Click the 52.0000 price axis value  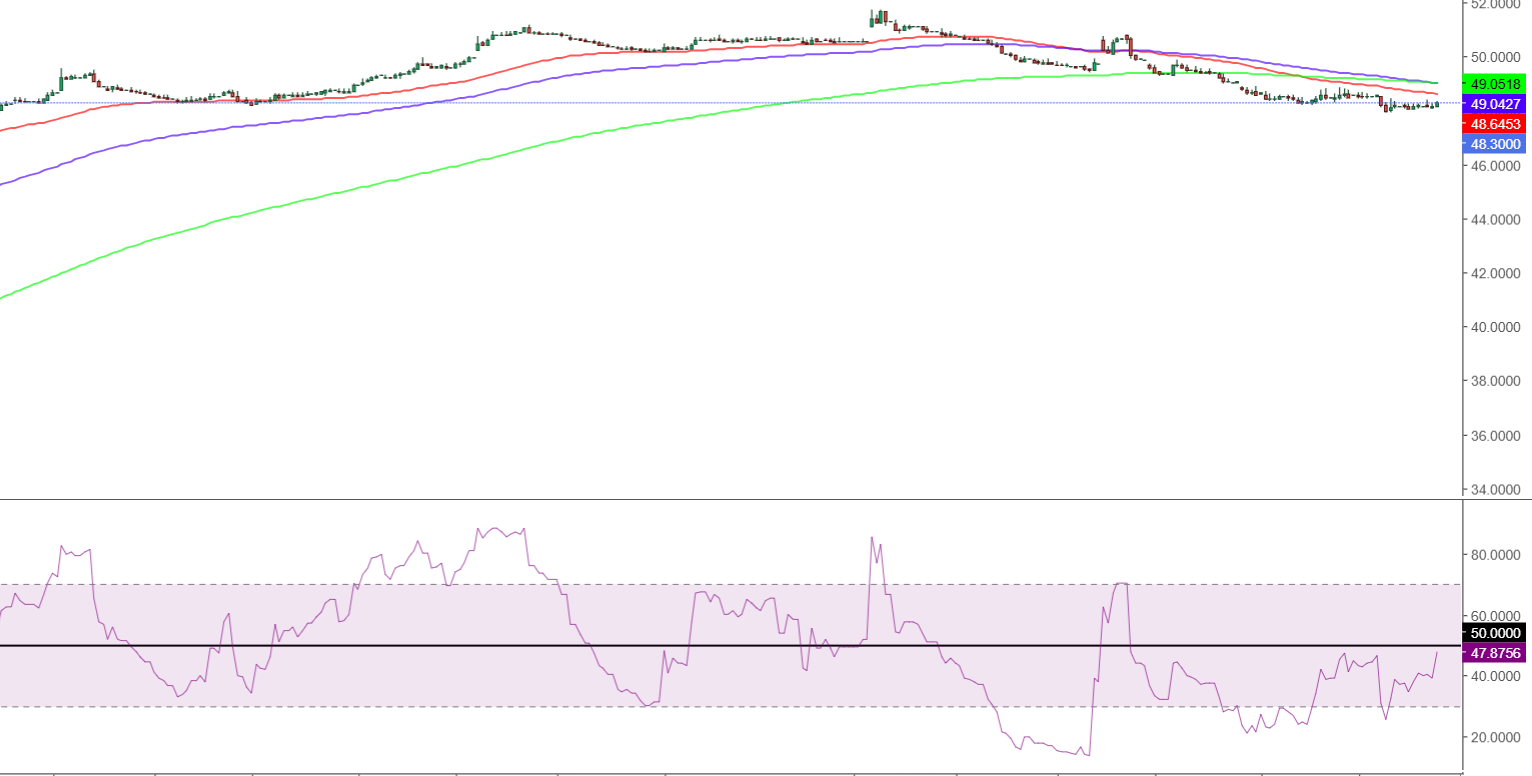1495,4
